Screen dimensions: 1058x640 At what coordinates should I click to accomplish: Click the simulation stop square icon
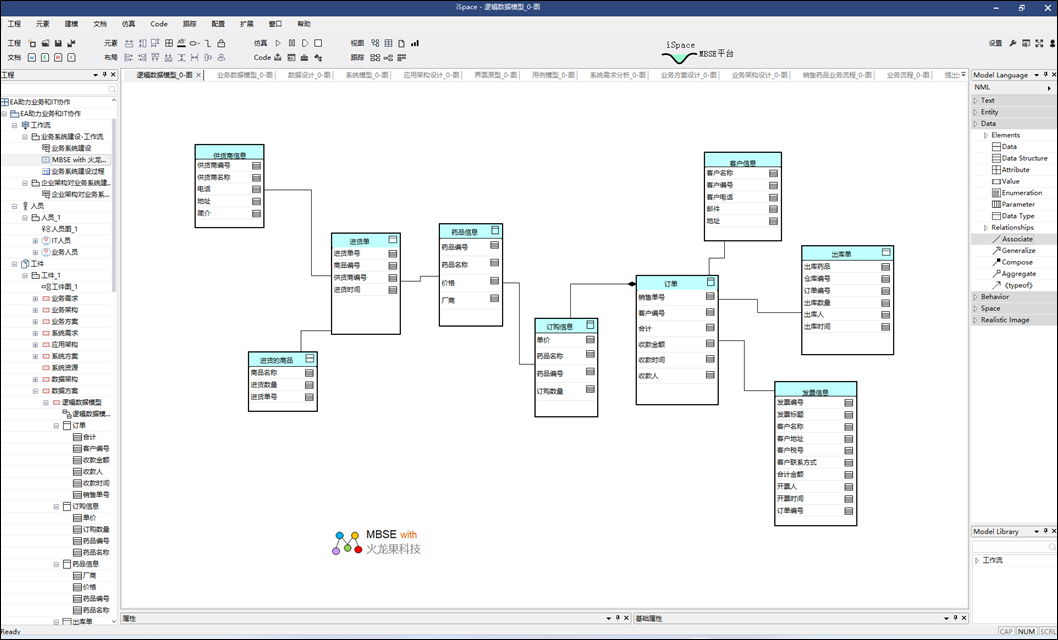318,43
